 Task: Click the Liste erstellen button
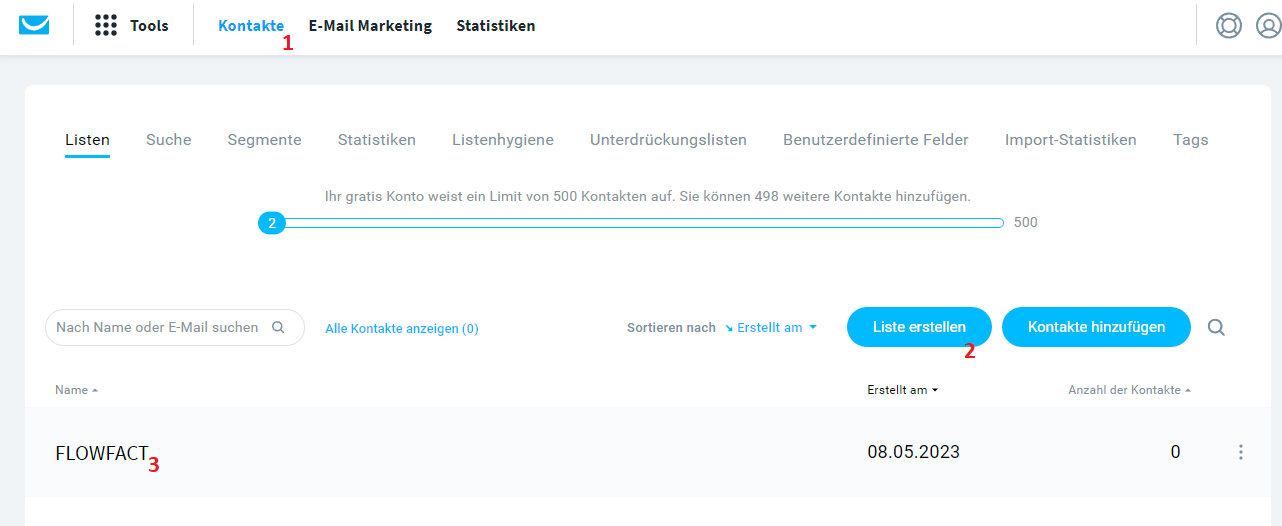(919, 327)
